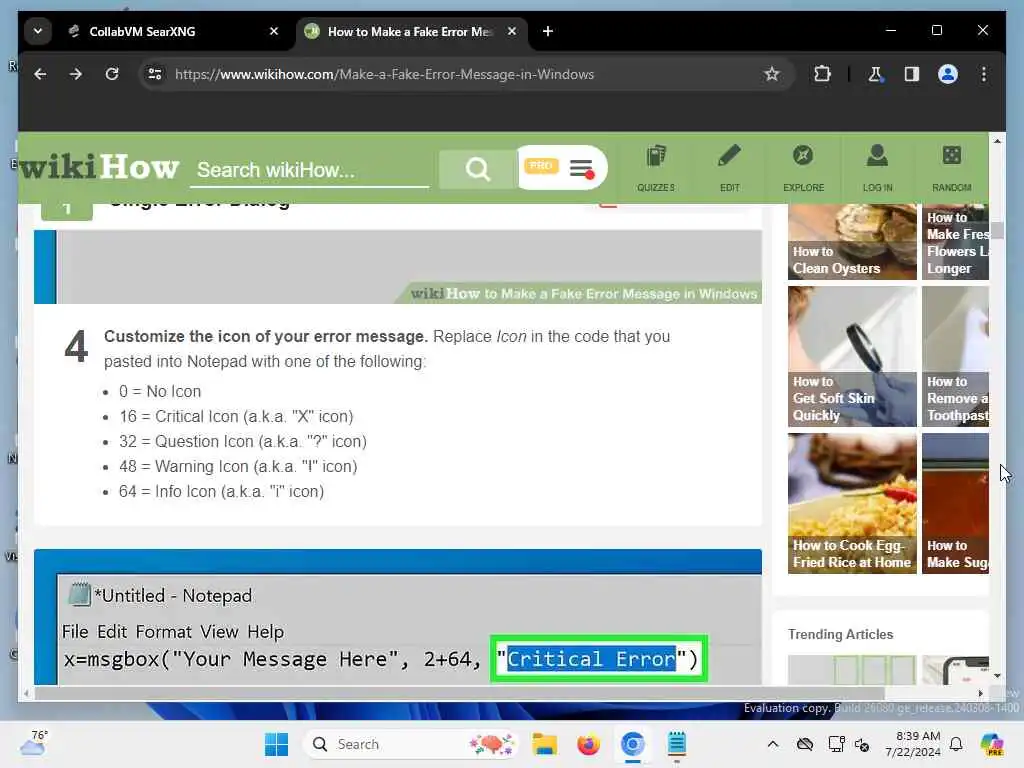Click the scroll-down arrow of page scrollbar
Screen dimensions: 1024x768
tap(997, 676)
